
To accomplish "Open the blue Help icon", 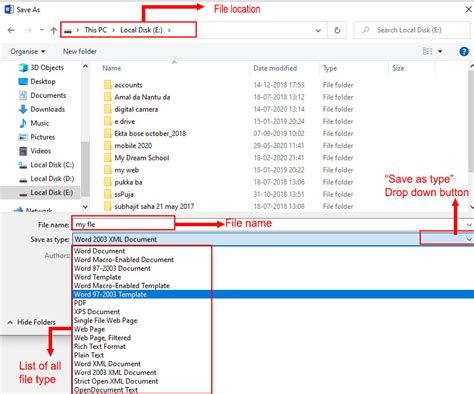I will pyautogui.click(x=464, y=51).
